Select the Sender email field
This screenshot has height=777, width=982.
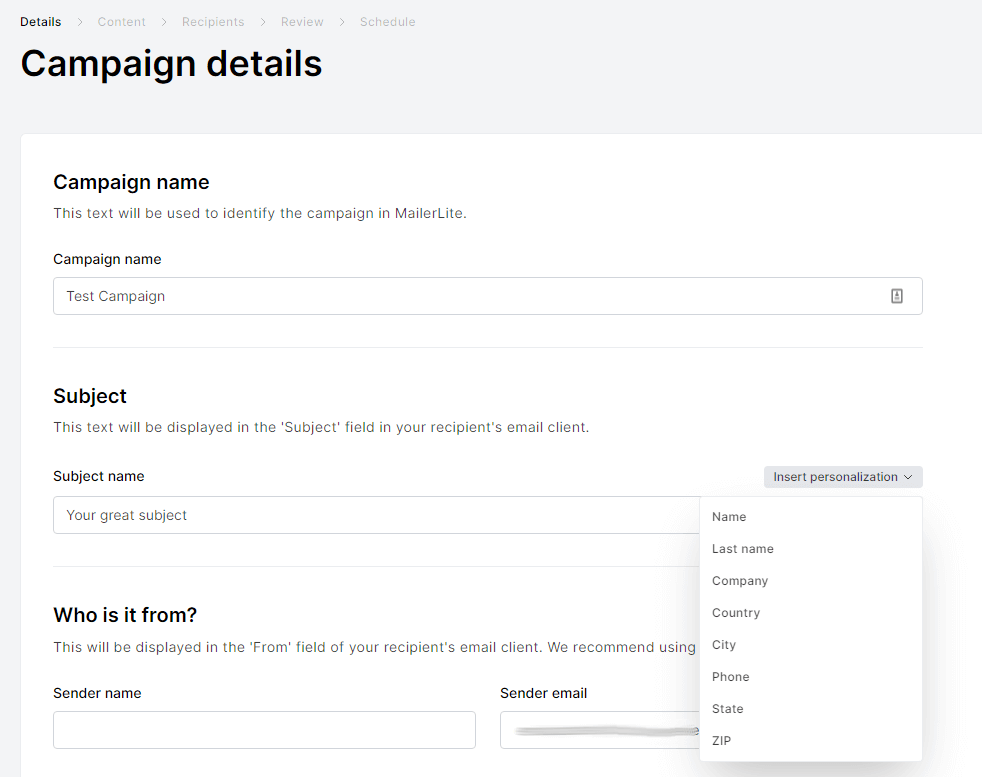[x=600, y=730]
